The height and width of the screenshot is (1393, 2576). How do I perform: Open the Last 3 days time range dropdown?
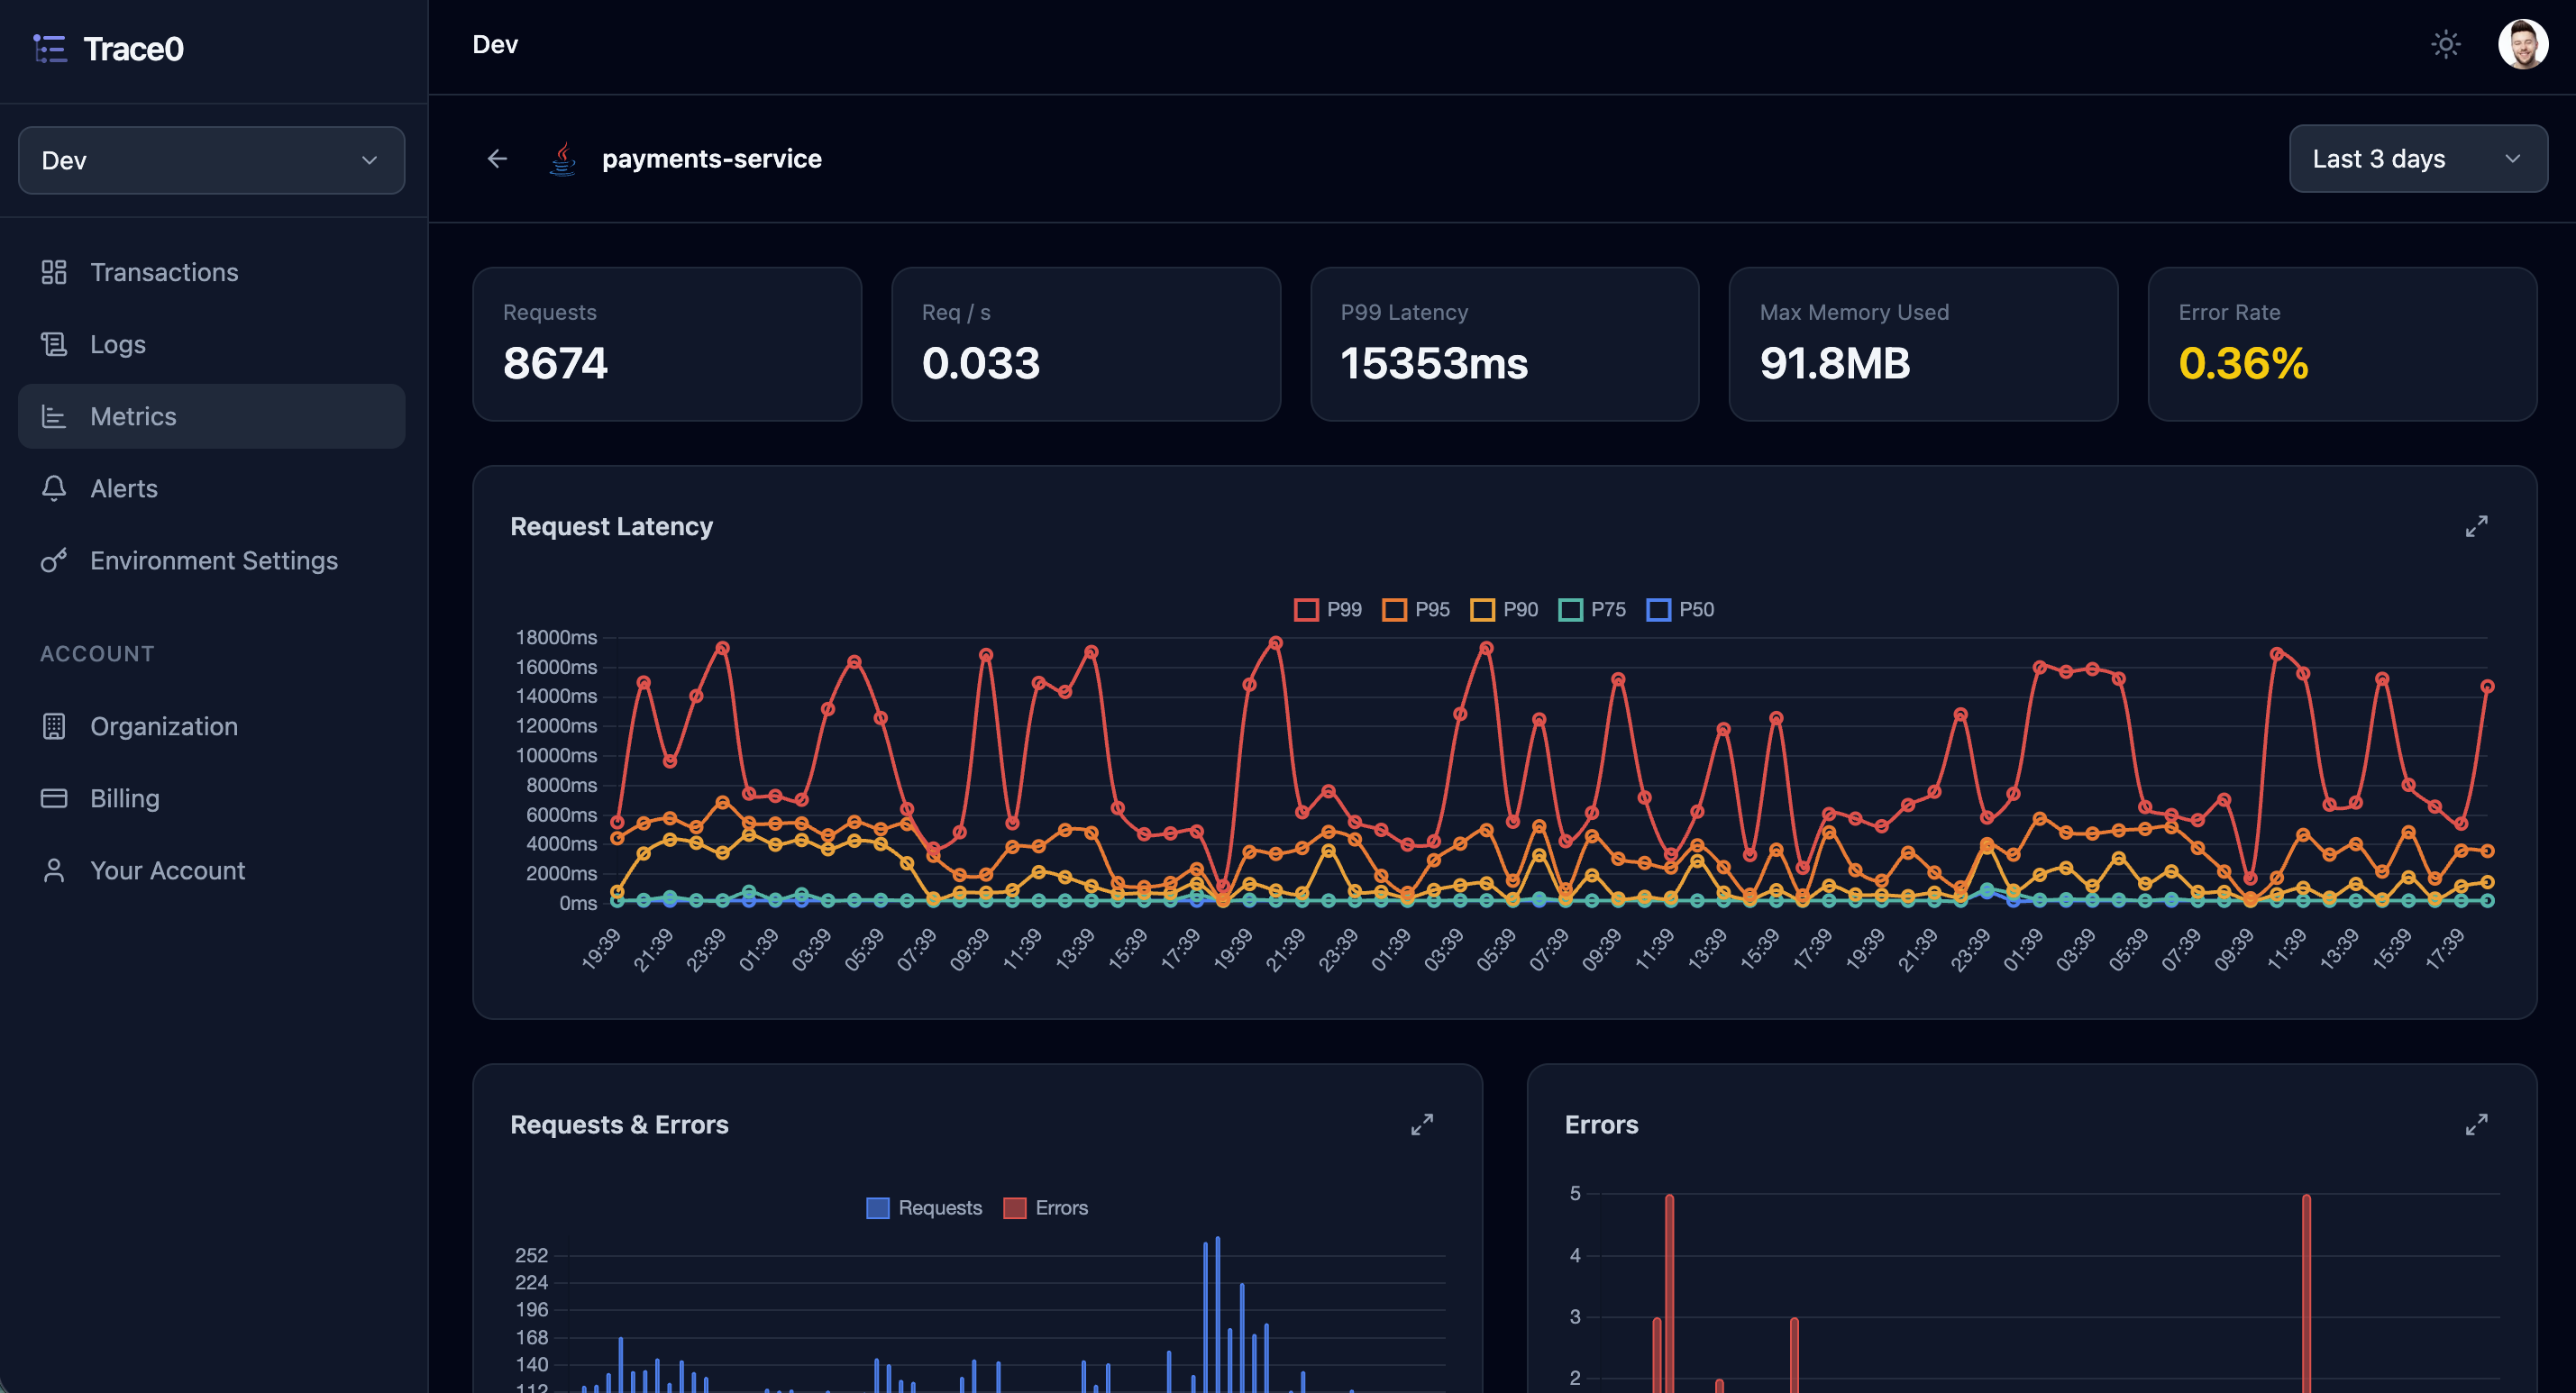2418,158
